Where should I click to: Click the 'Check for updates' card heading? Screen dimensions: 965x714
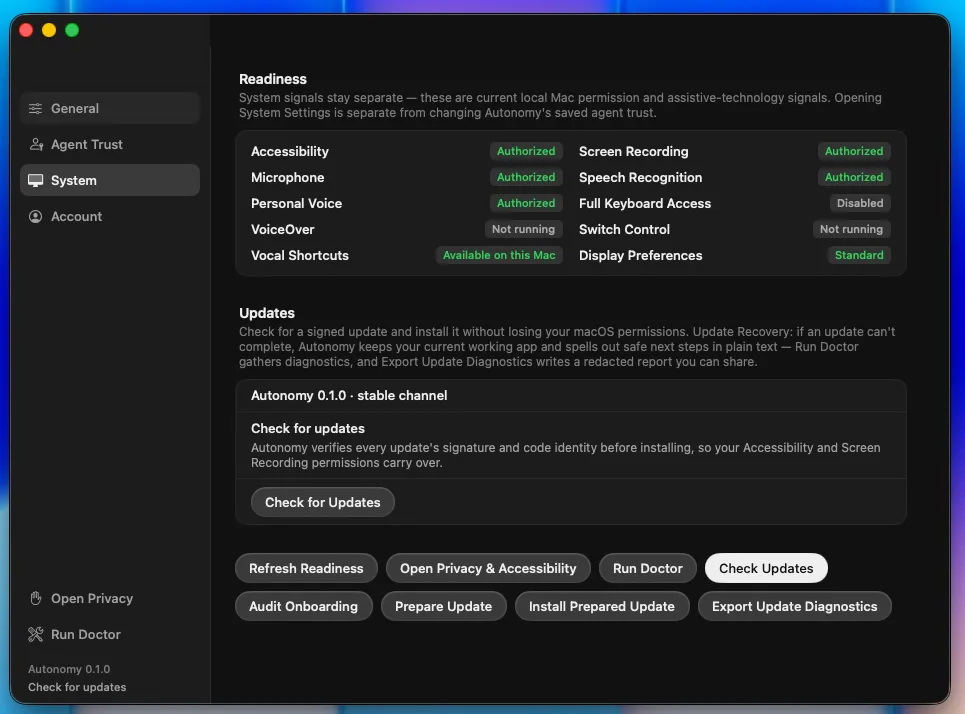(x=308, y=428)
